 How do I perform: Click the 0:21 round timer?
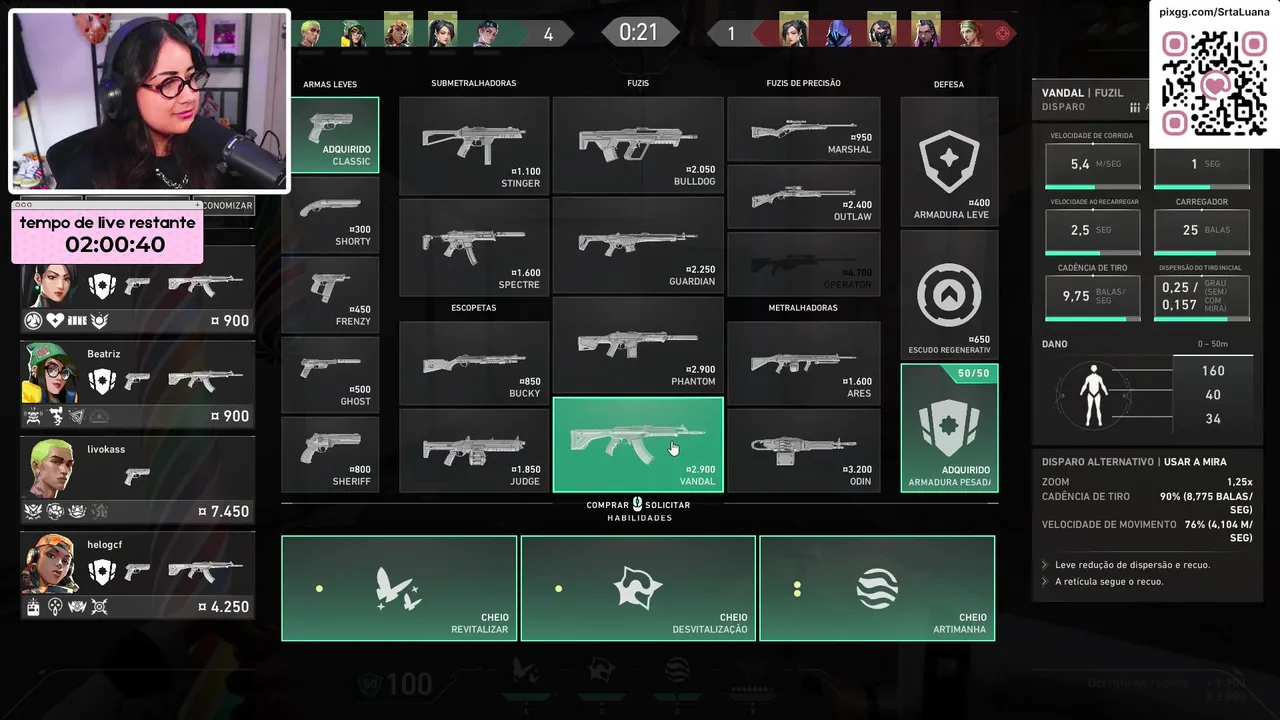tap(638, 33)
